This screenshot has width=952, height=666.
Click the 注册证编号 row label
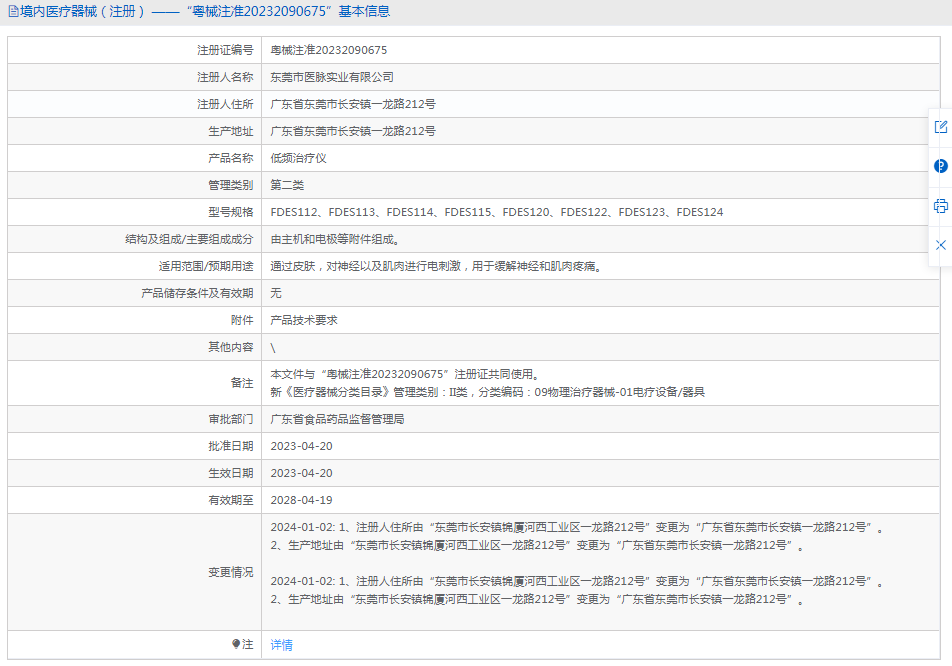point(225,50)
